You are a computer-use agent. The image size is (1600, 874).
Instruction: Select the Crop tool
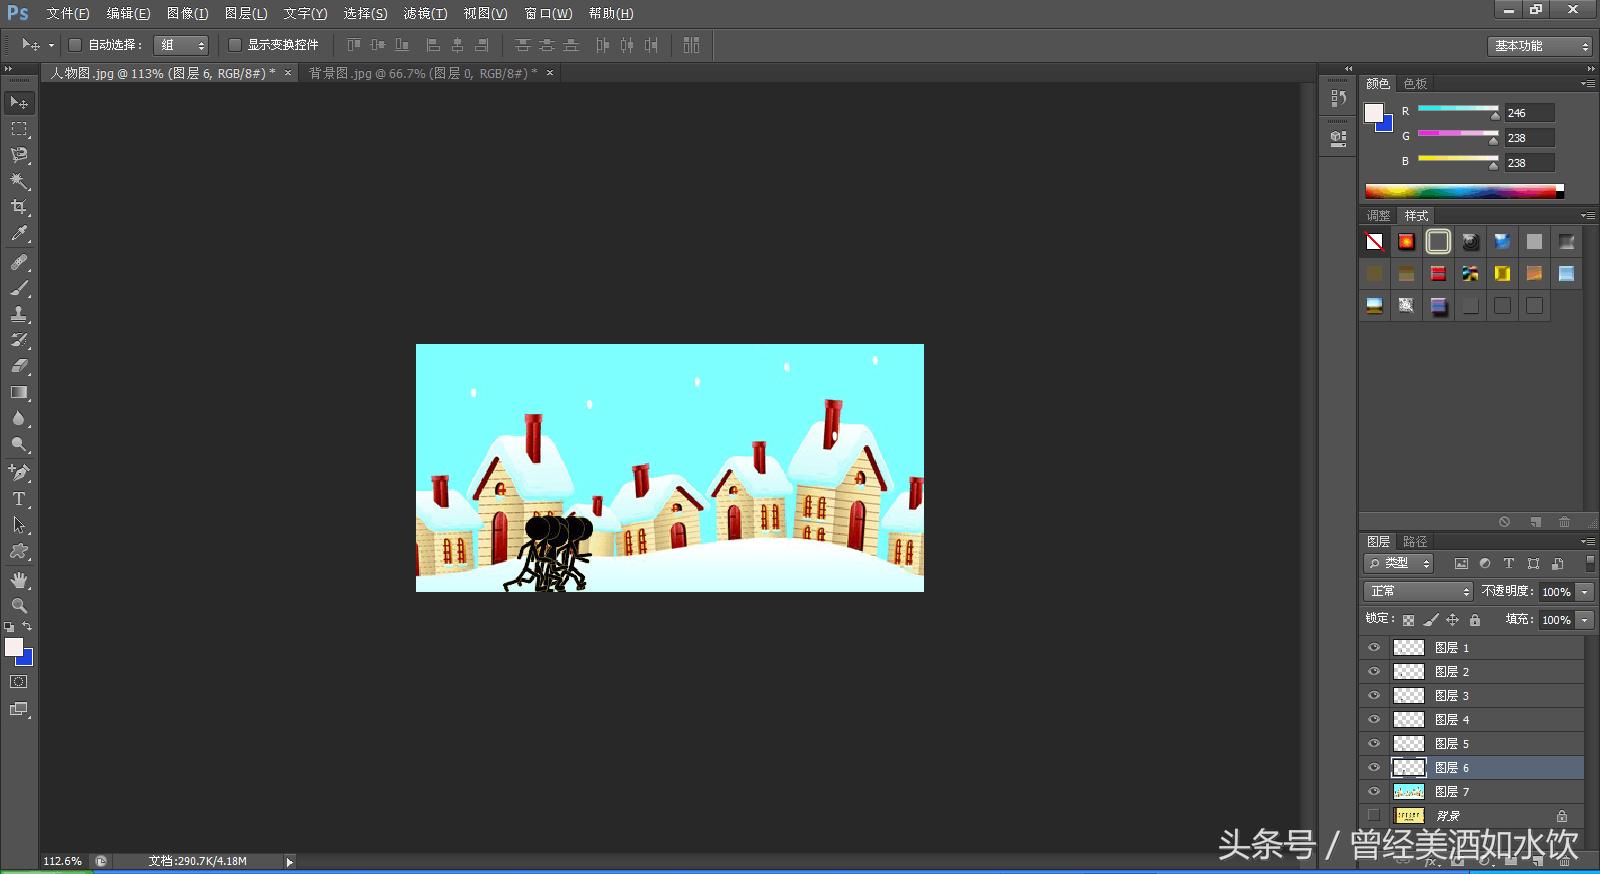[19, 207]
